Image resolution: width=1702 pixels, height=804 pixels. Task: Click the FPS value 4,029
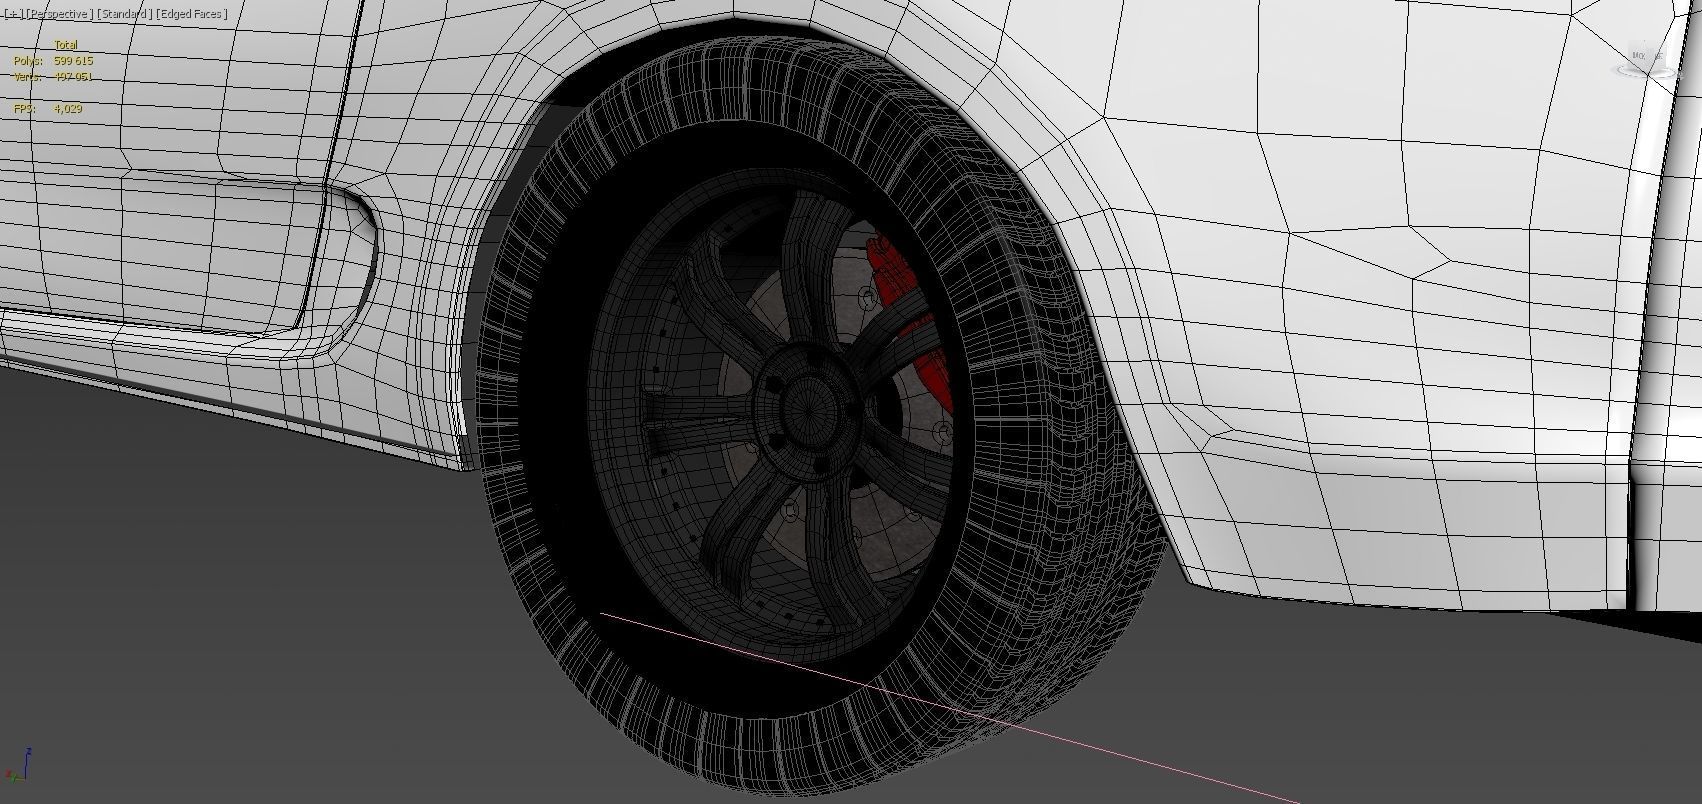coord(68,108)
